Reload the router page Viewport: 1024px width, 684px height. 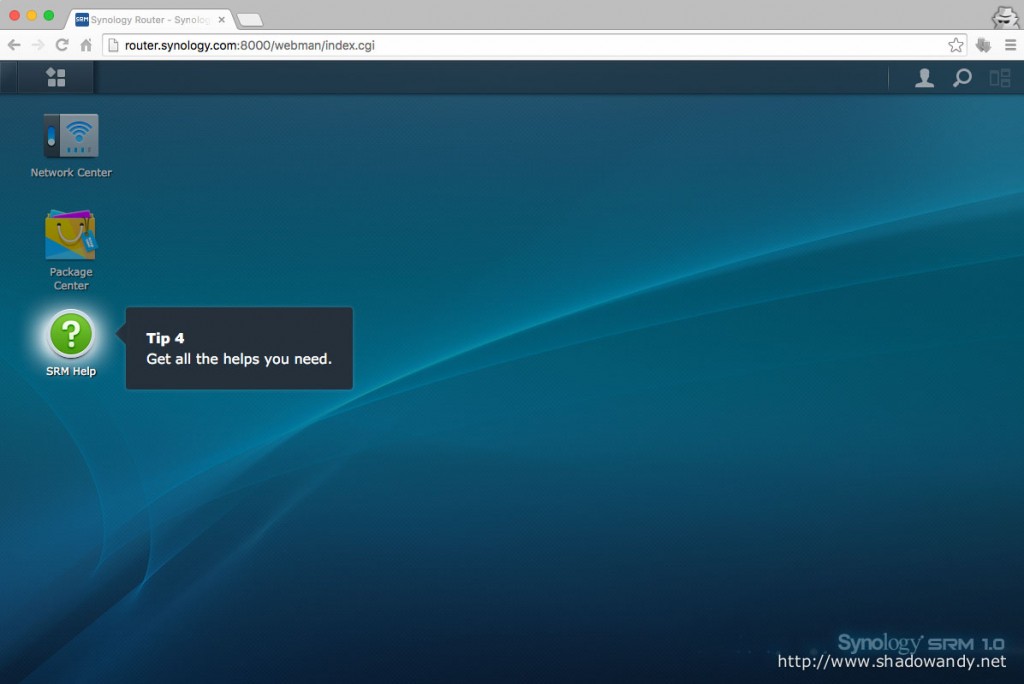tap(62, 45)
